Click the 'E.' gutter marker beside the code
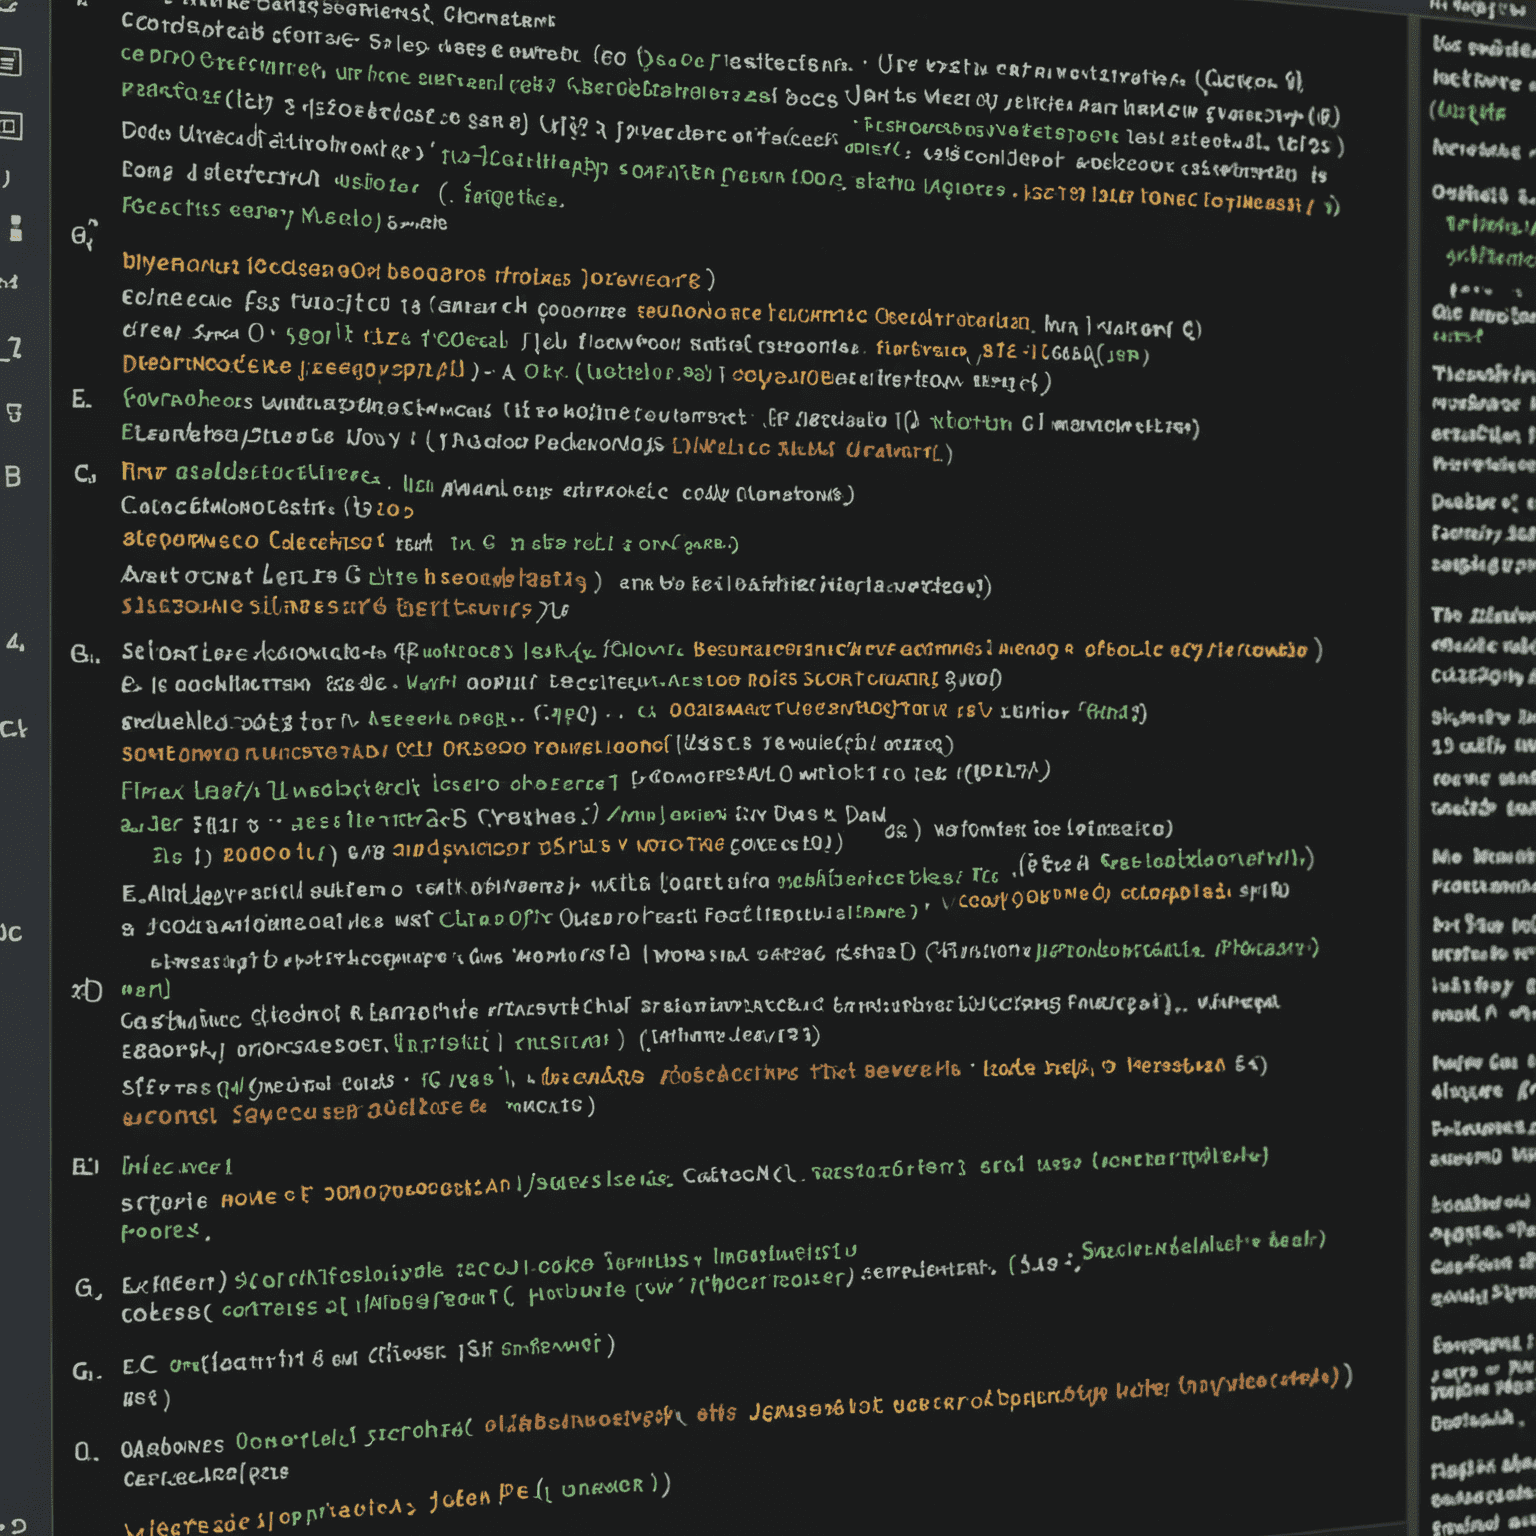 pos(82,400)
